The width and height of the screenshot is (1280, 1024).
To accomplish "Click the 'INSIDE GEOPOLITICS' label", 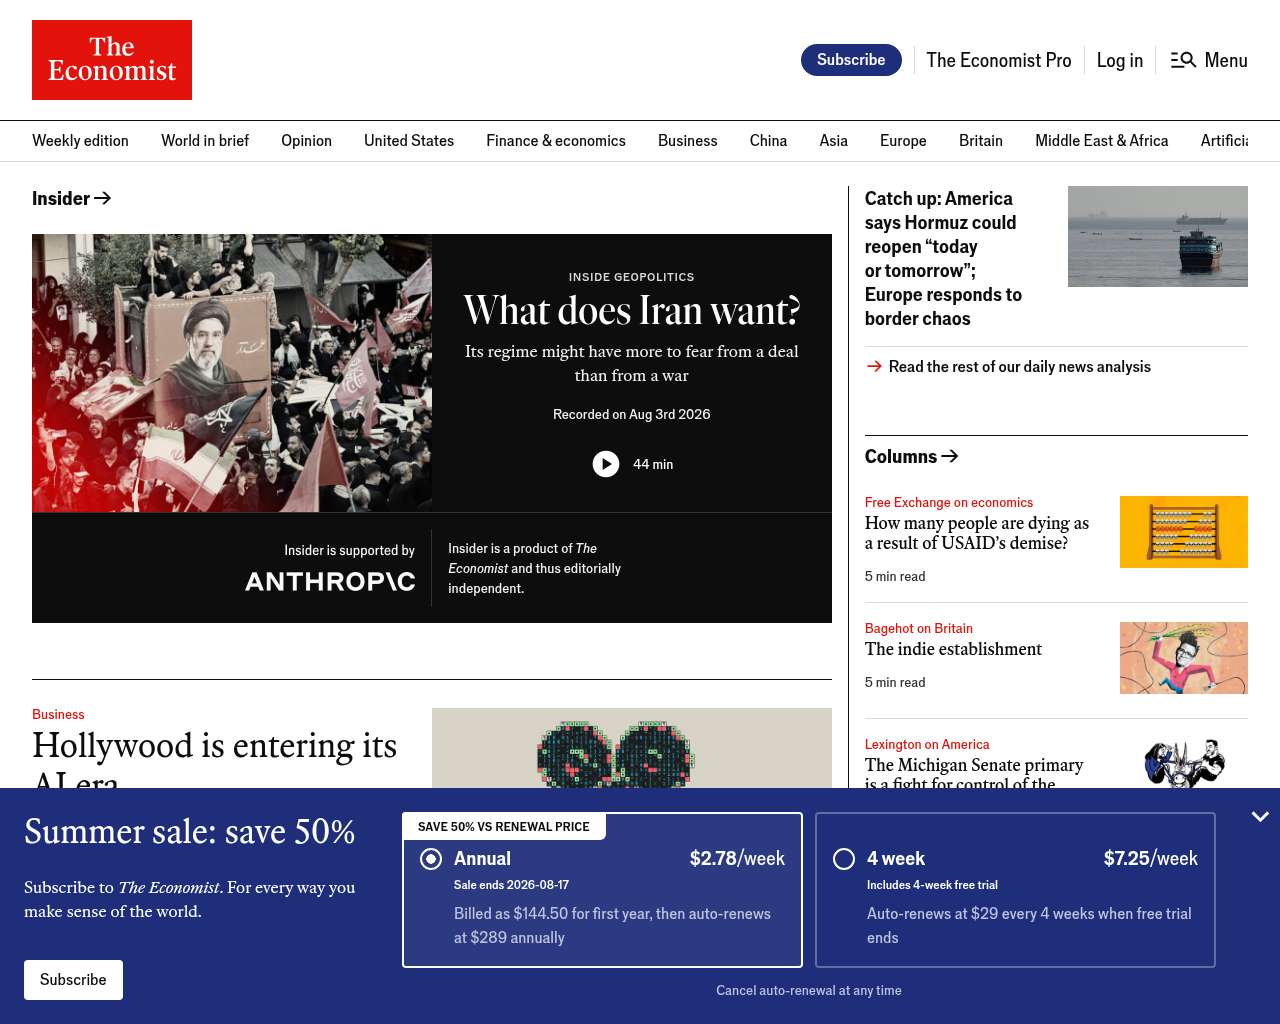I will point(632,277).
